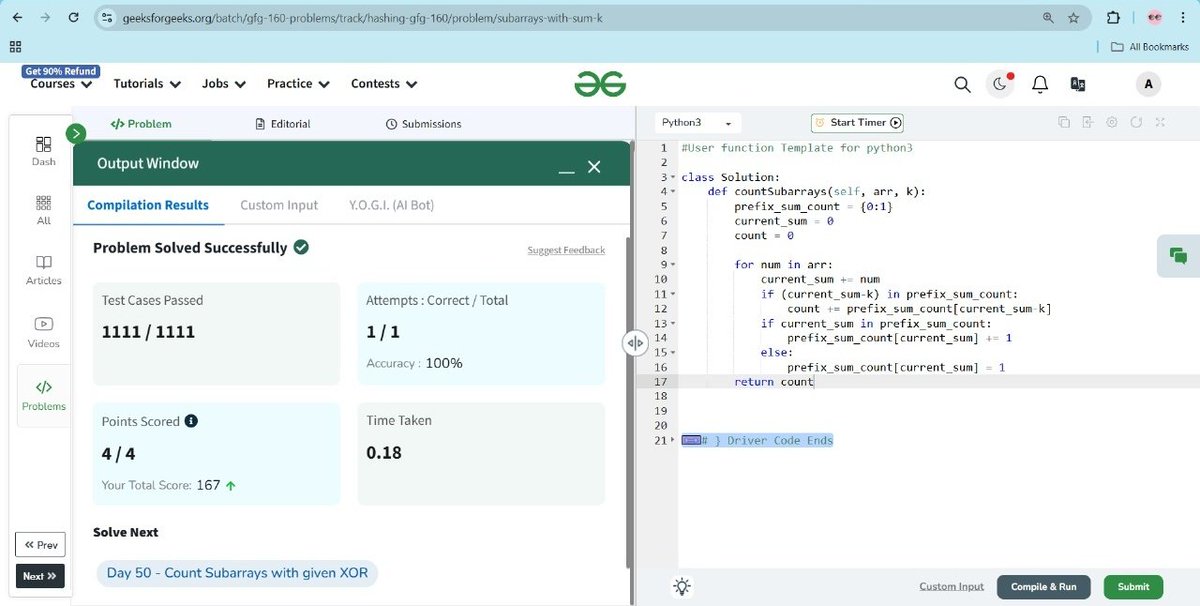Viewport: 1200px width, 606px height.
Task: Open the Dash sidebar icon
Action: 44,151
